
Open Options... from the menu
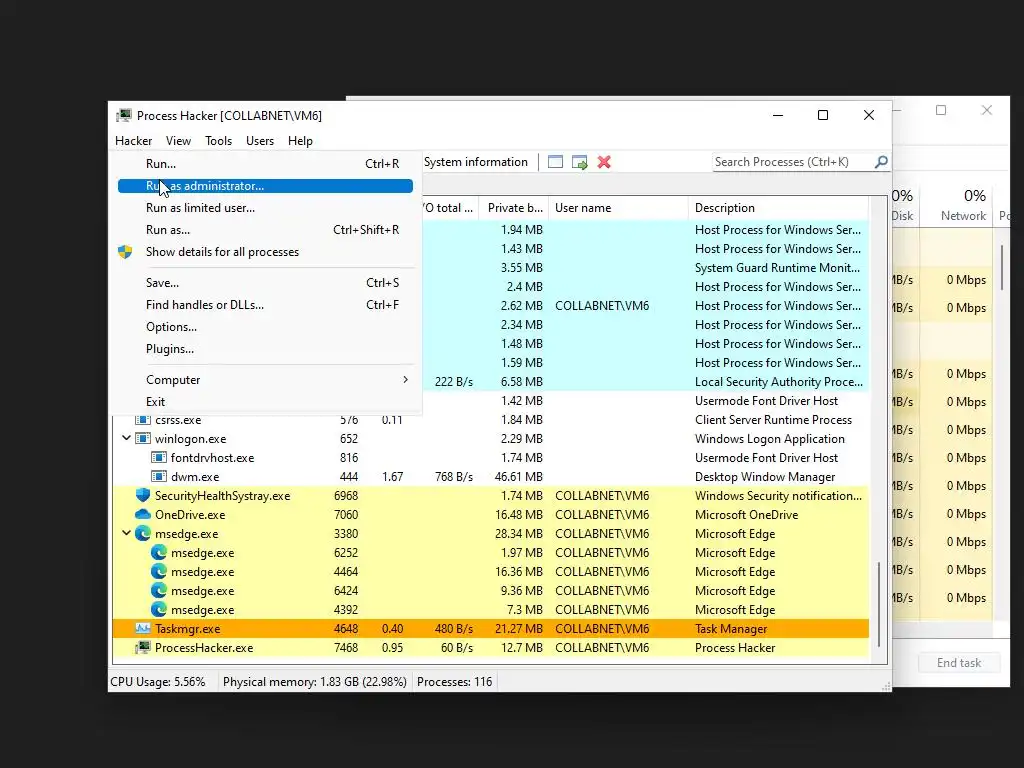click(x=265, y=327)
